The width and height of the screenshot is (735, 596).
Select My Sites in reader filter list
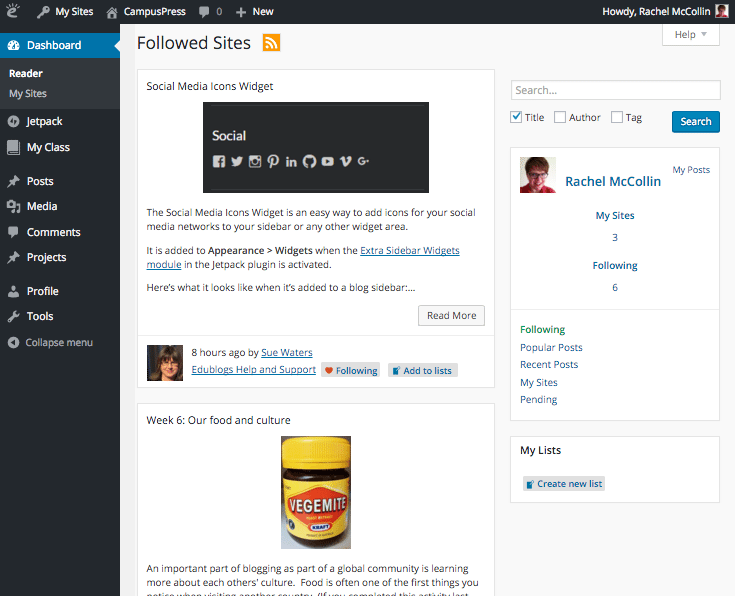tap(539, 383)
